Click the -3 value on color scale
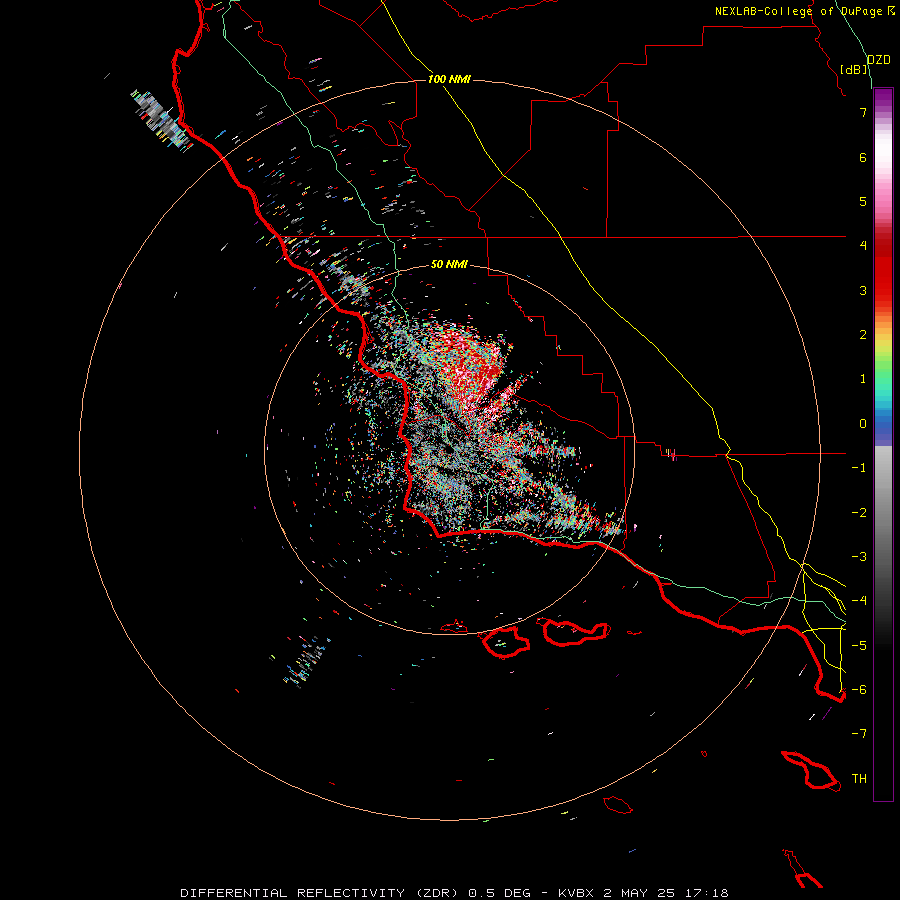 pos(859,556)
